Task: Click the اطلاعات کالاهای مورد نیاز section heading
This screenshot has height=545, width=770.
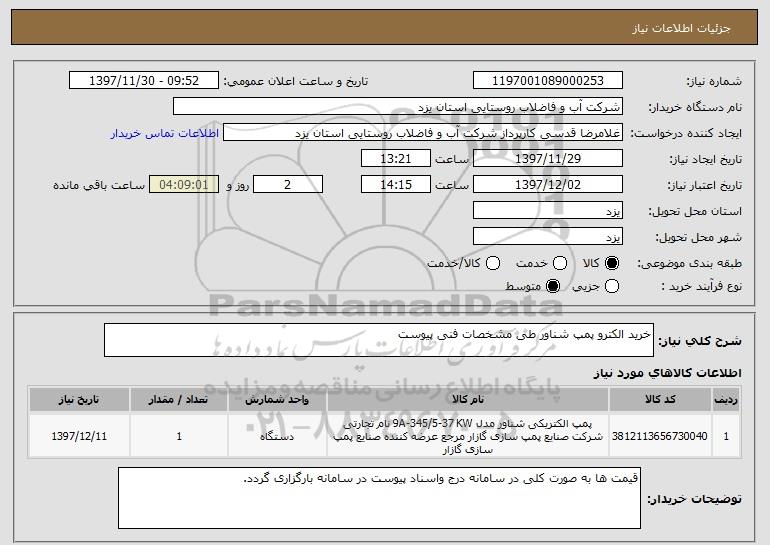Action: click(x=667, y=373)
